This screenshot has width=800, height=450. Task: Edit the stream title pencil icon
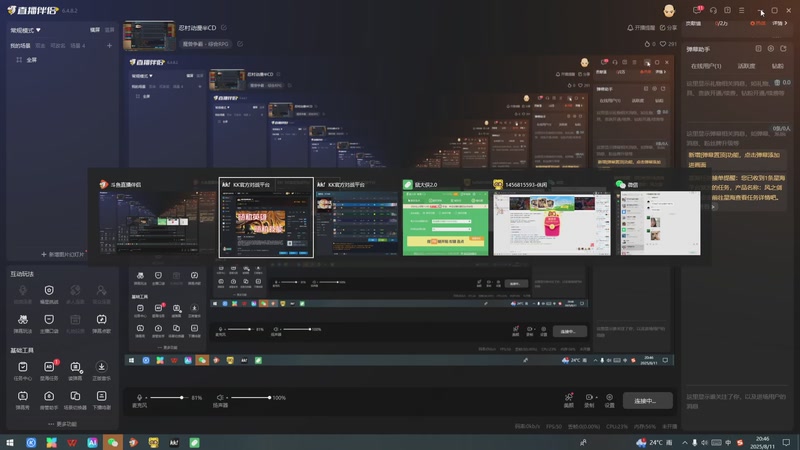pos(223,28)
